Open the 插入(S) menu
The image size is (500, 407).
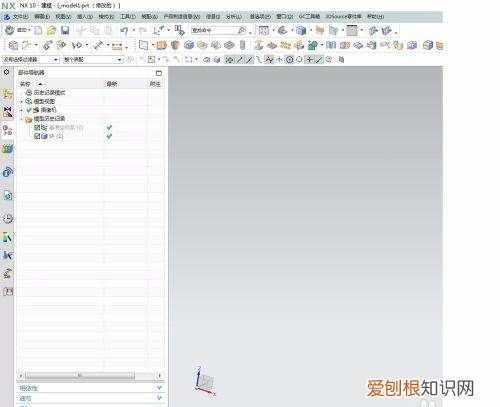tap(85, 16)
